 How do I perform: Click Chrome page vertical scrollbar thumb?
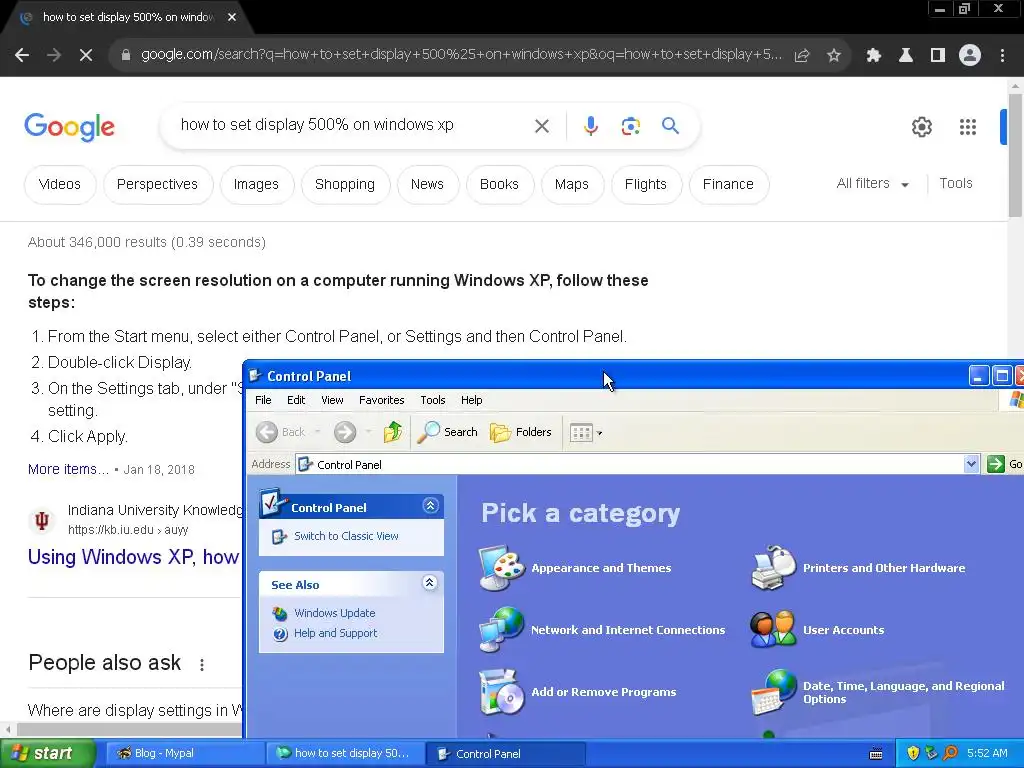point(1016,155)
